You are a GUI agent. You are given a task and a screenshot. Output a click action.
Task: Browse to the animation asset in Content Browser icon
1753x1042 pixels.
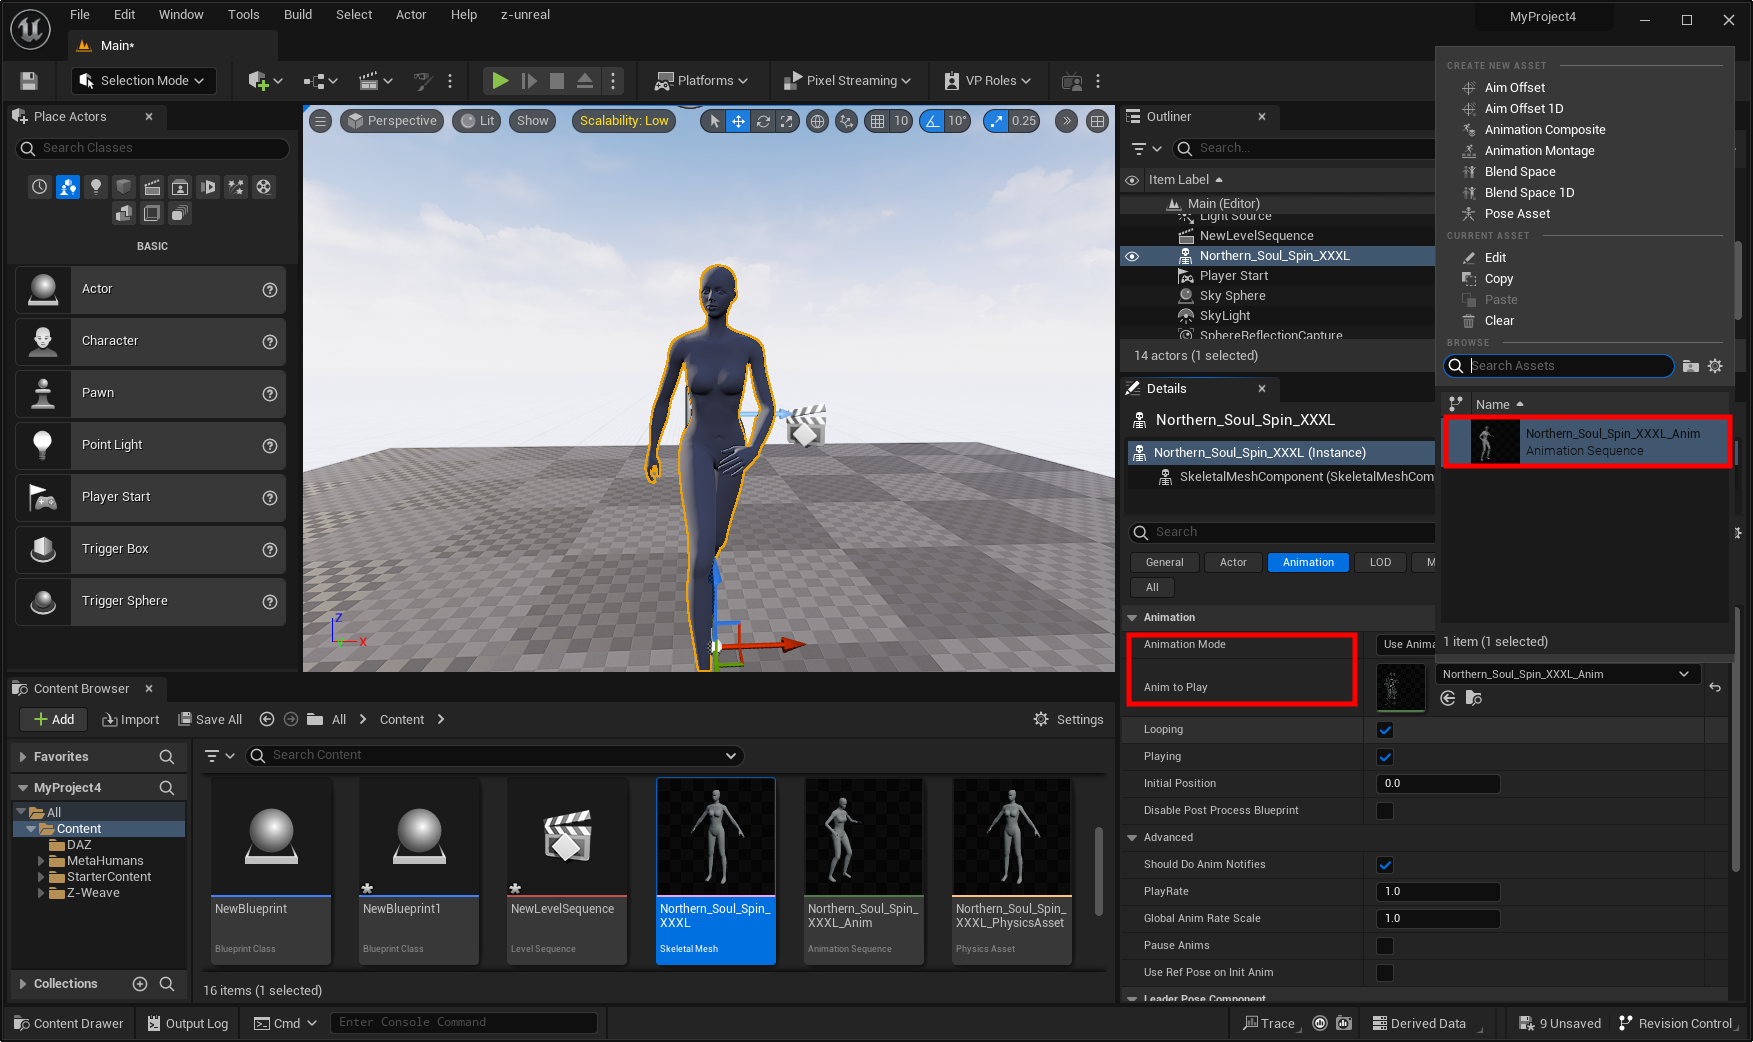1473,698
